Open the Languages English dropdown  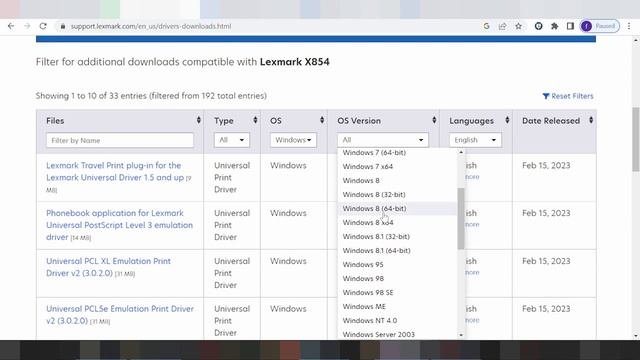pyautogui.click(x=475, y=140)
